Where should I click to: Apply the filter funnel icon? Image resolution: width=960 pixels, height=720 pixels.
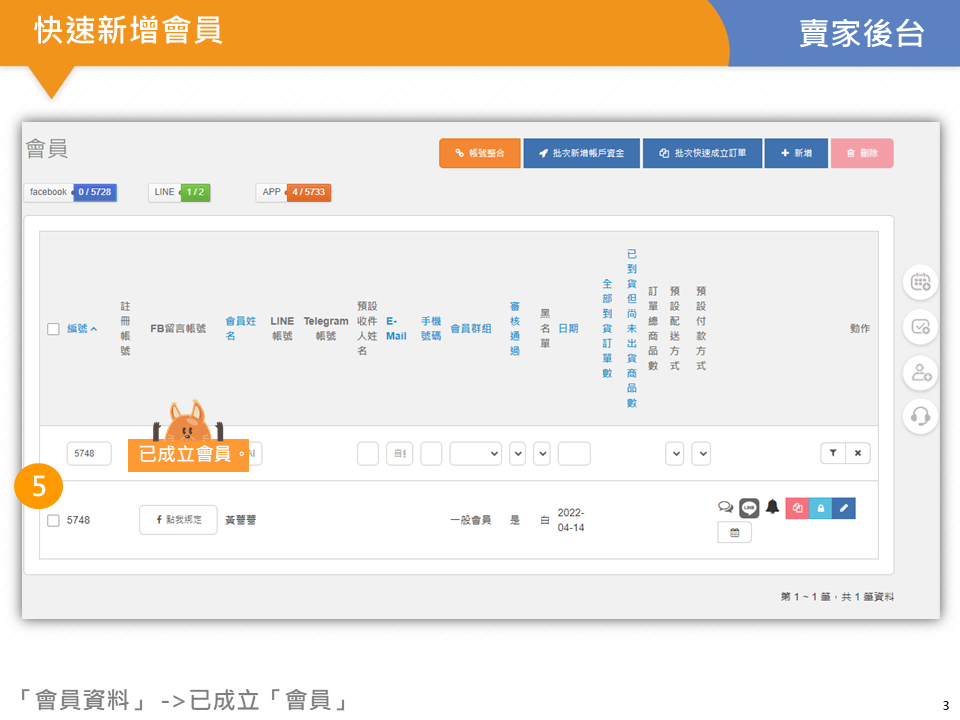tap(832, 453)
